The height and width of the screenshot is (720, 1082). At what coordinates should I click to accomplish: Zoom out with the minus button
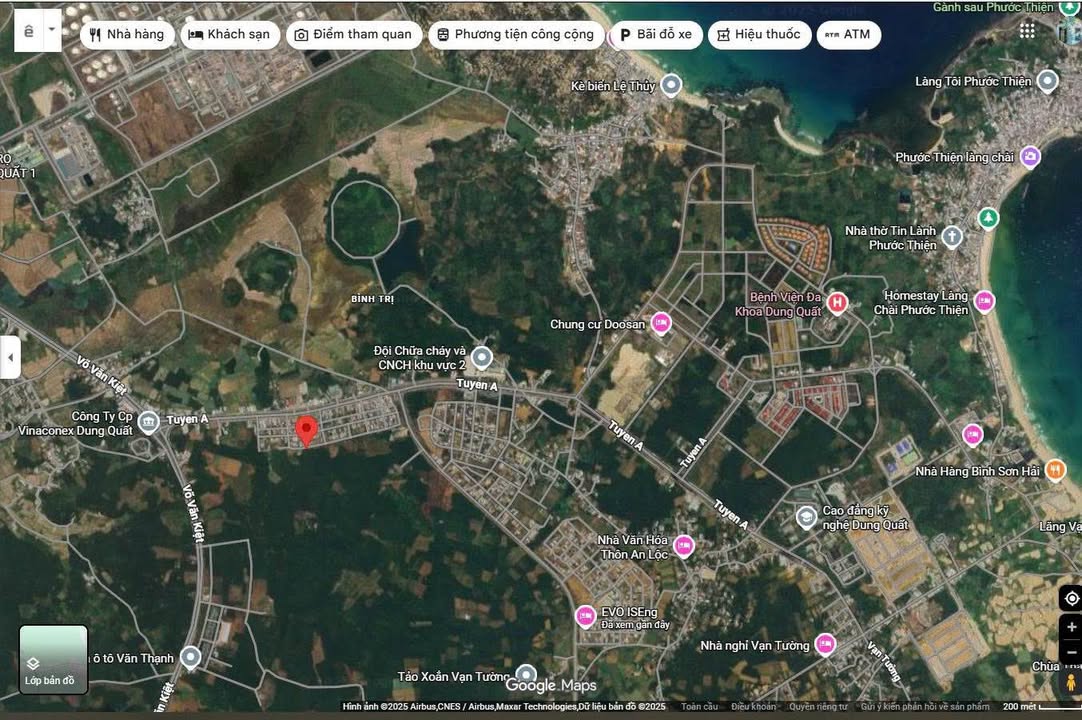tap(1071, 653)
